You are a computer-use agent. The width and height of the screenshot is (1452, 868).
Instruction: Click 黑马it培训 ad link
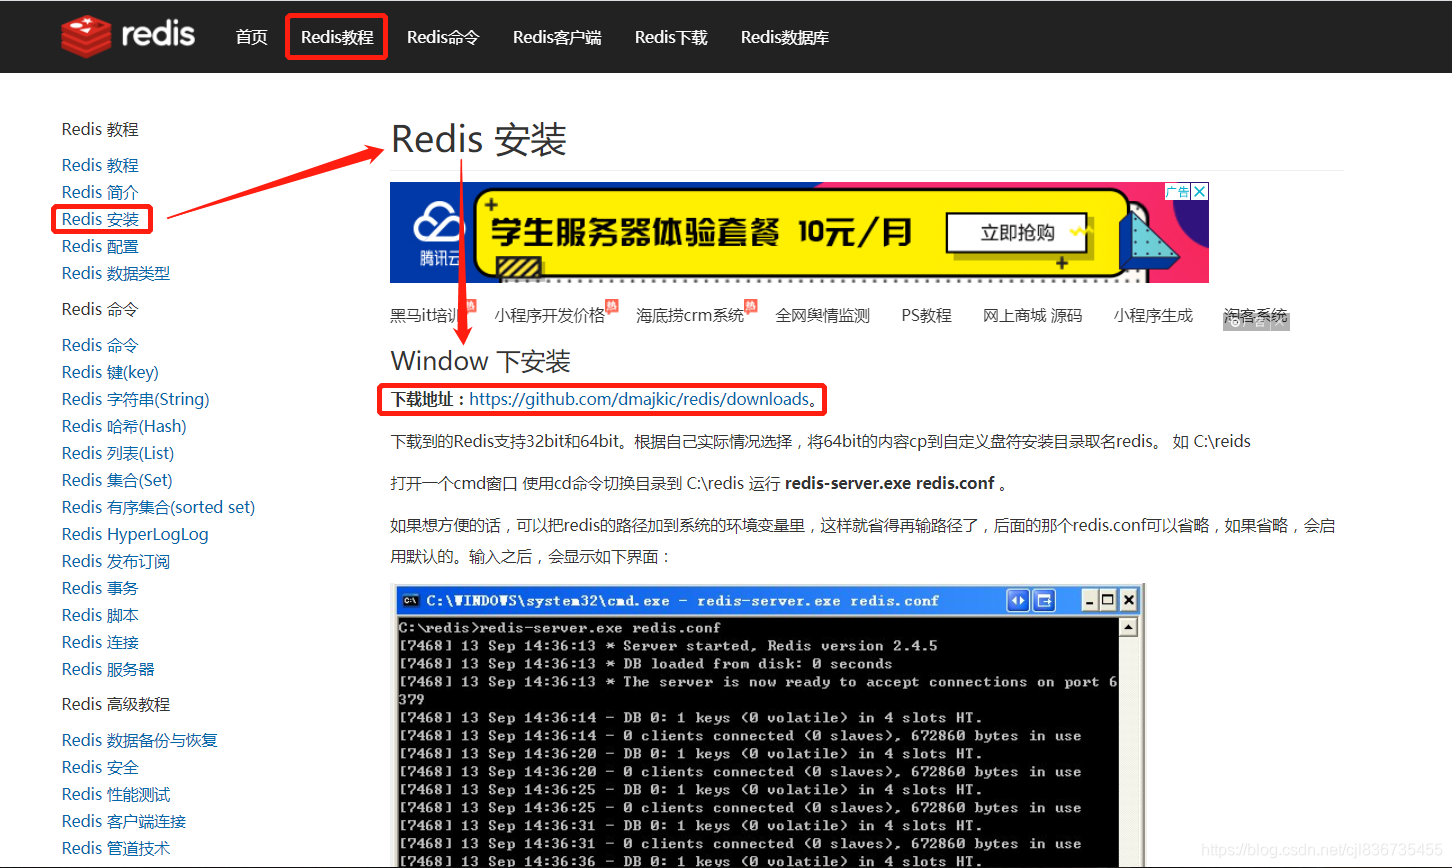[426, 315]
